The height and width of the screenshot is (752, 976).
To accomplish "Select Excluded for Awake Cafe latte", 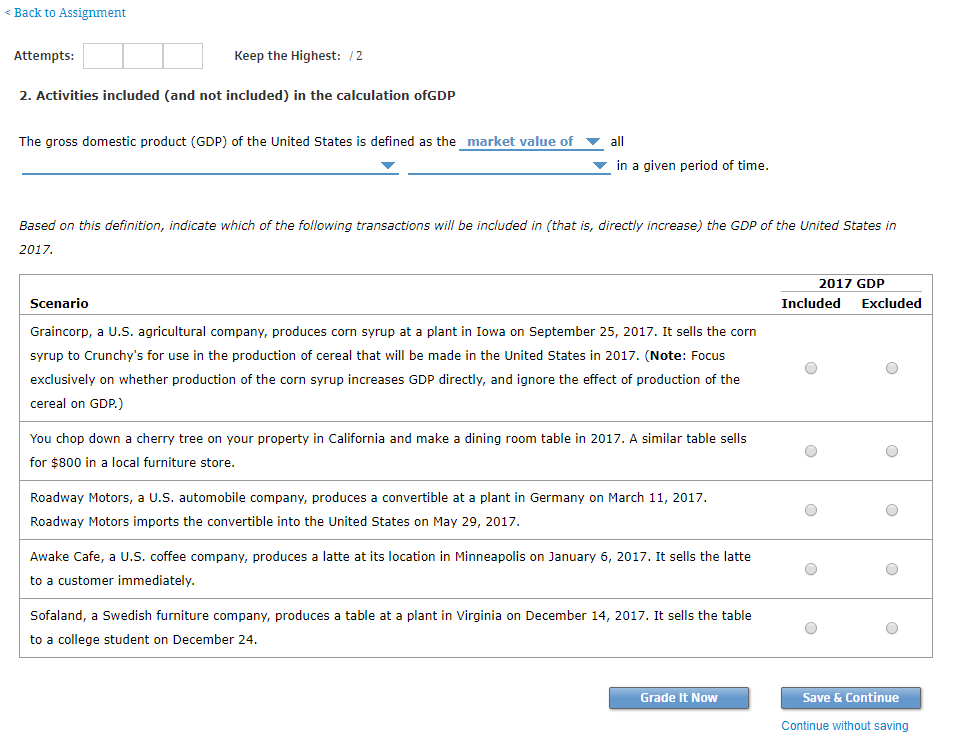I will [x=892, y=569].
